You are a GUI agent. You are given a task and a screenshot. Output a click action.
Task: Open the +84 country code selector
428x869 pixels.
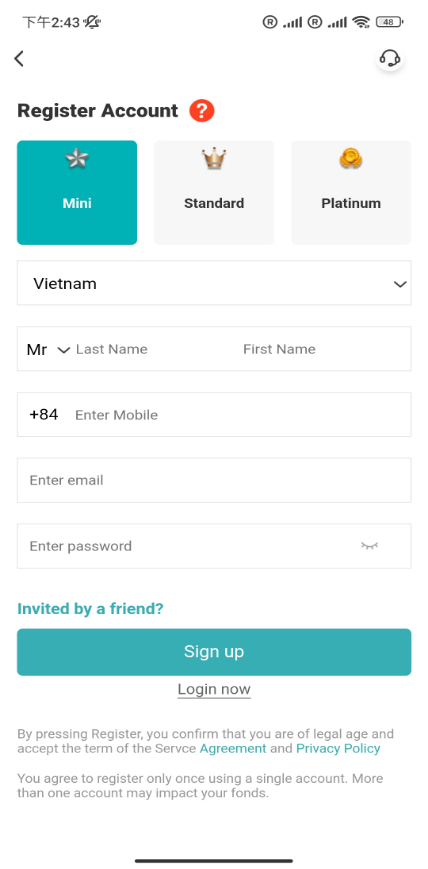coord(44,415)
